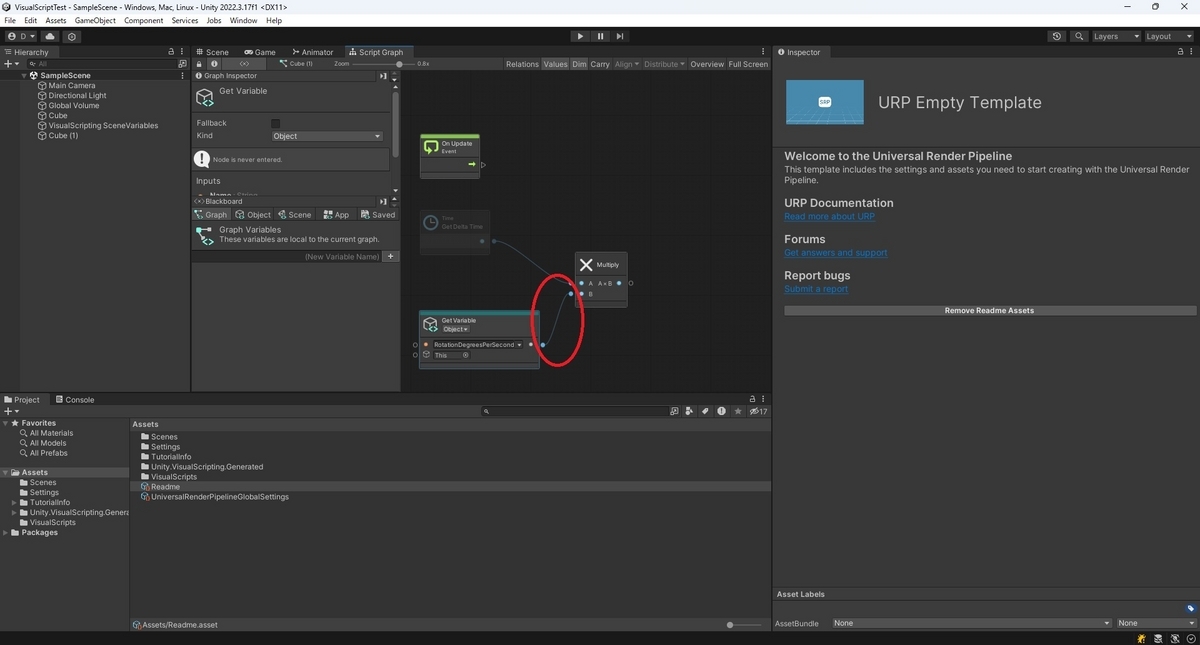Select the Multiply node X icon

[x=586, y=265]
